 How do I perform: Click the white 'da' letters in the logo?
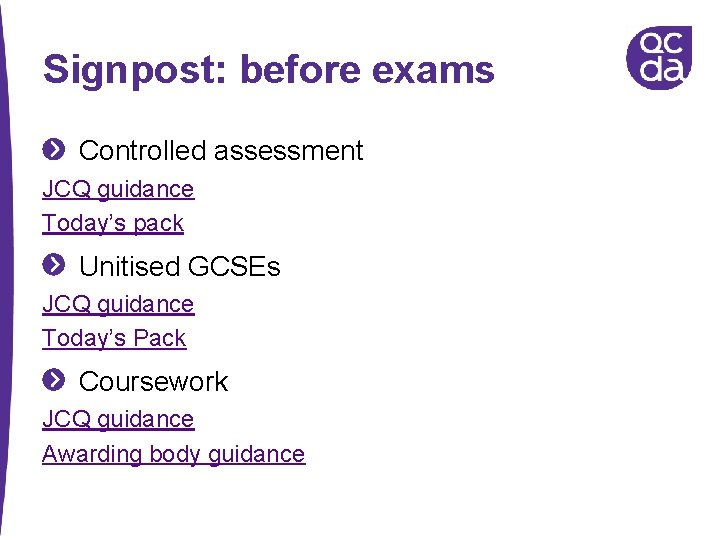click(x=663, y=69)
